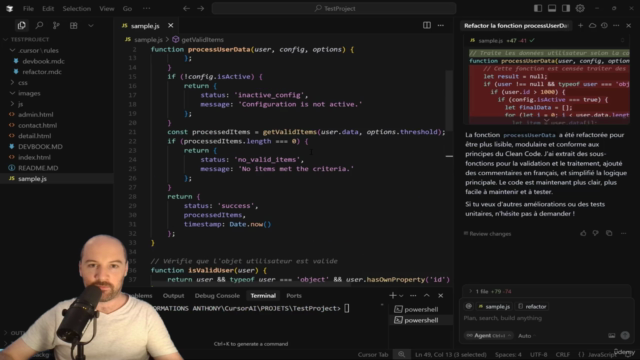Viewport: 640px width, 360px height.
Task: Toggle the primary sidebar layout icon
Action: coord(538,8)
